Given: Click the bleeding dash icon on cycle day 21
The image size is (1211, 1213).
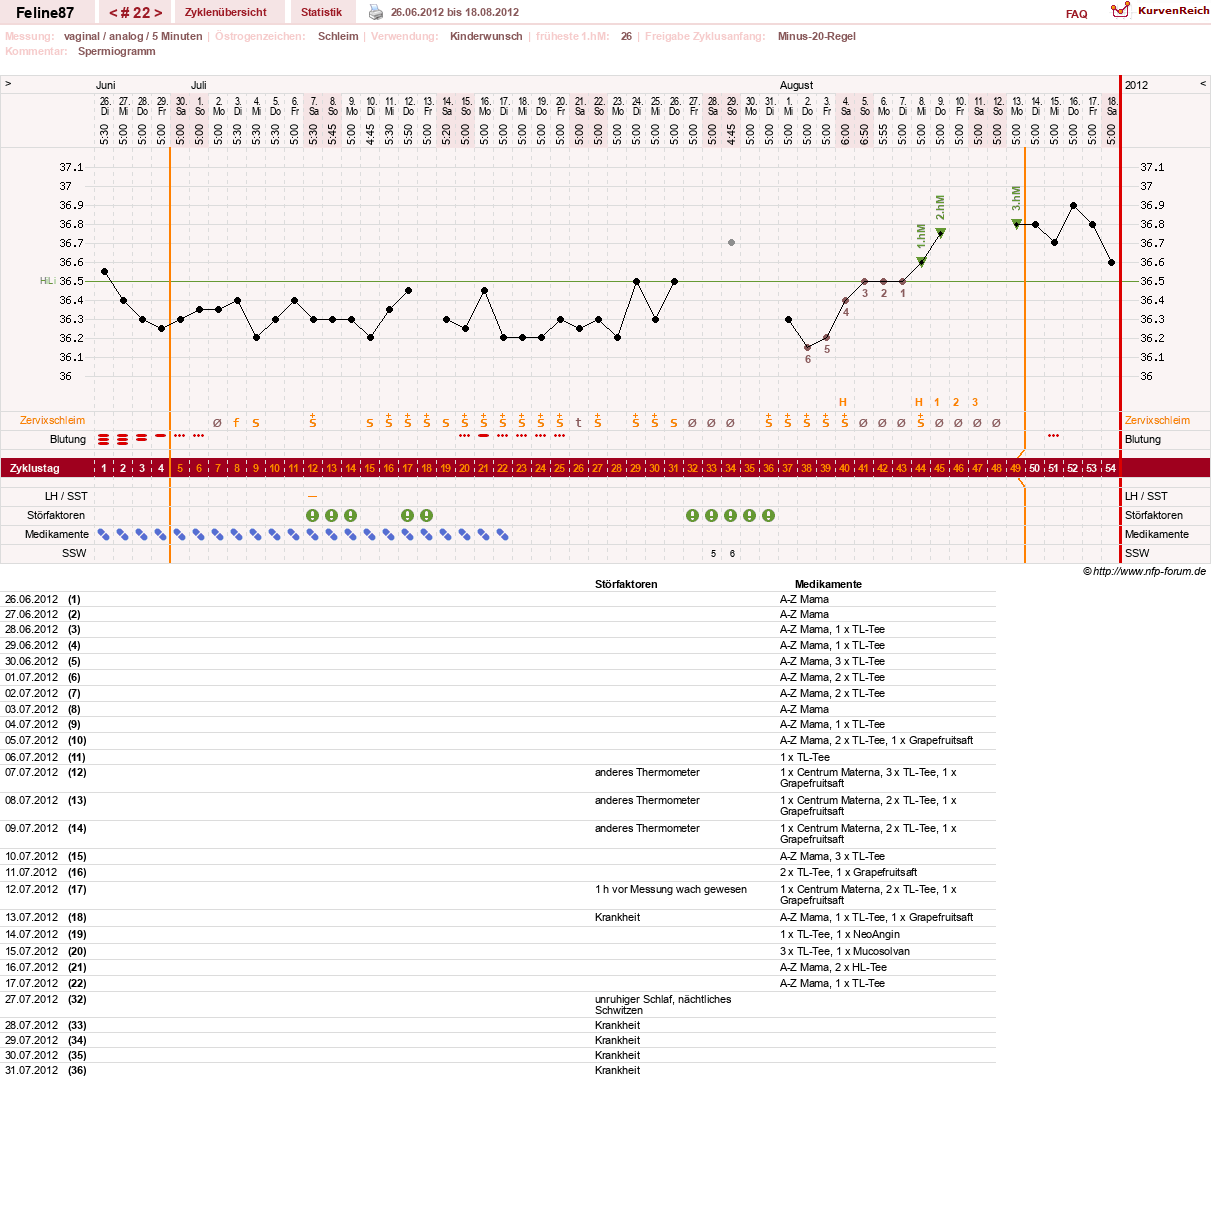Looking at the screenshot, I should coord(484,436).
